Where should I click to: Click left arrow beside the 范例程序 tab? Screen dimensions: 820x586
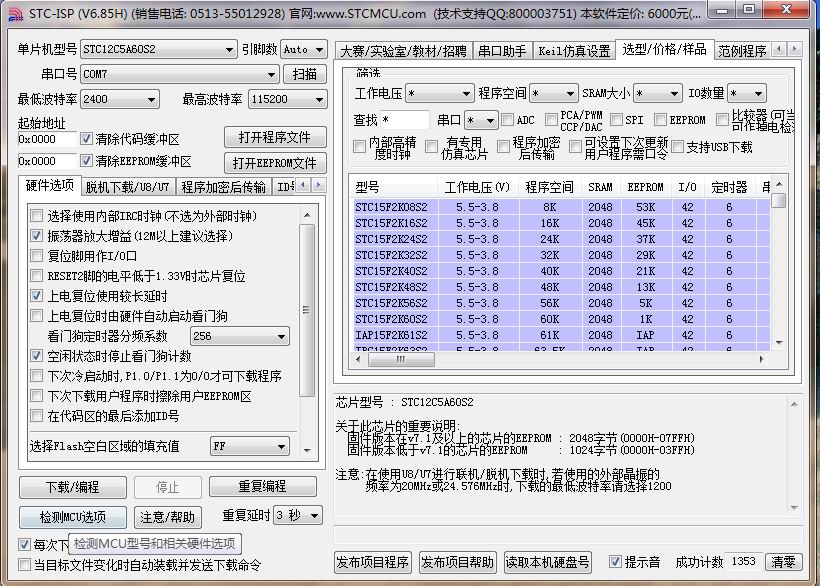tap(779, 49)
